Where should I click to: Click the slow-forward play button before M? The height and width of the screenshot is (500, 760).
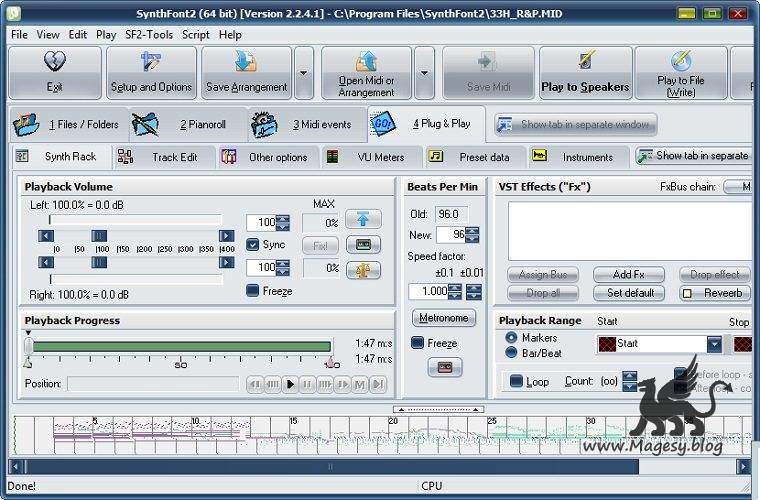click(342, 384)
